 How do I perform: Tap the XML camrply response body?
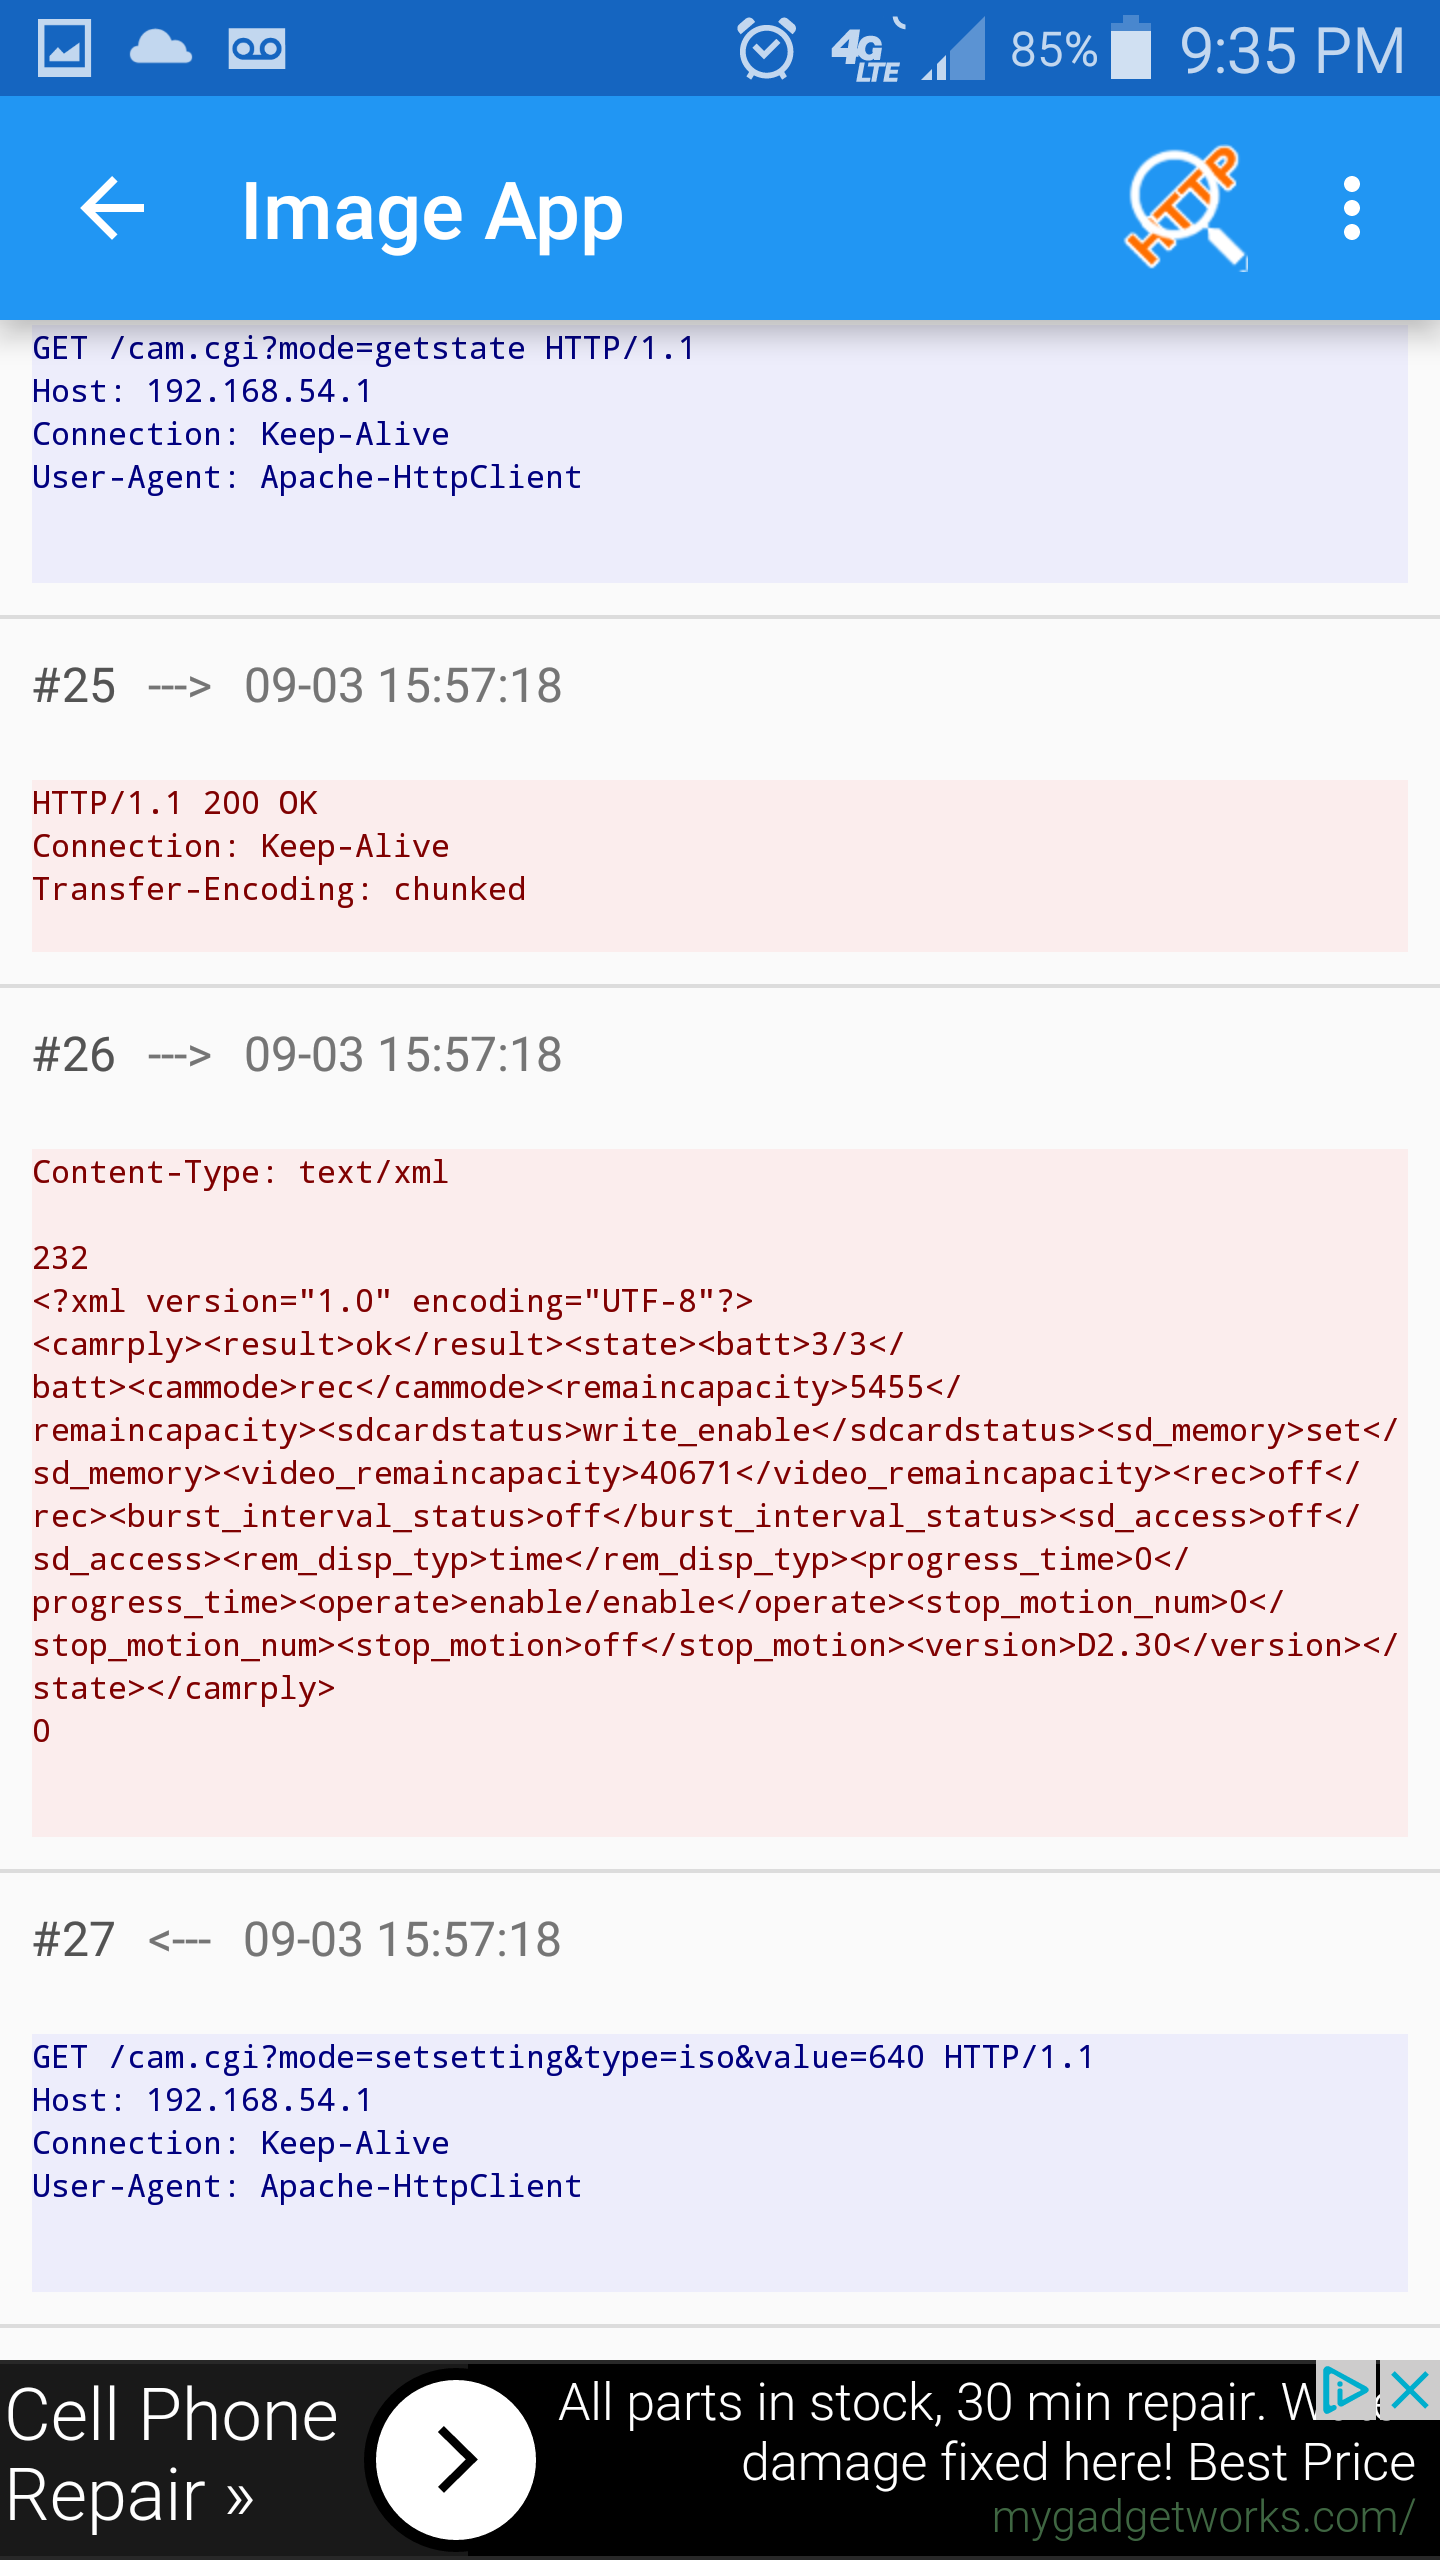coord(720,1490)
